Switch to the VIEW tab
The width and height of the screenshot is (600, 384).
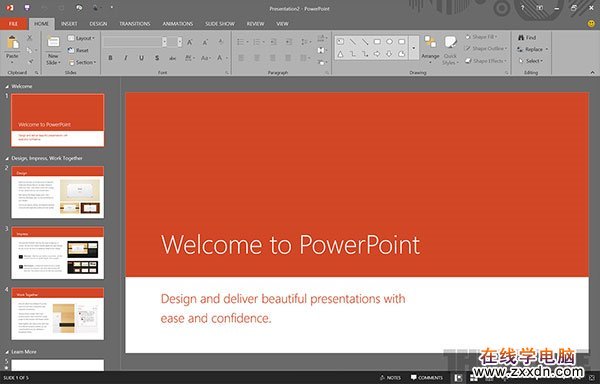282,24
